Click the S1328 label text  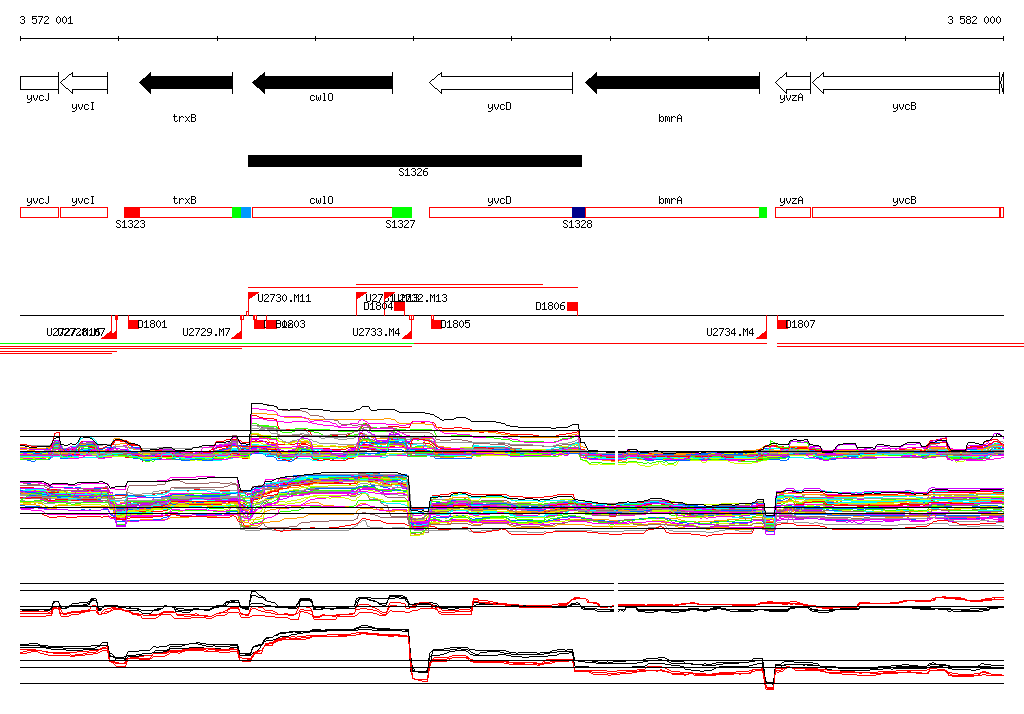(577, 225)
